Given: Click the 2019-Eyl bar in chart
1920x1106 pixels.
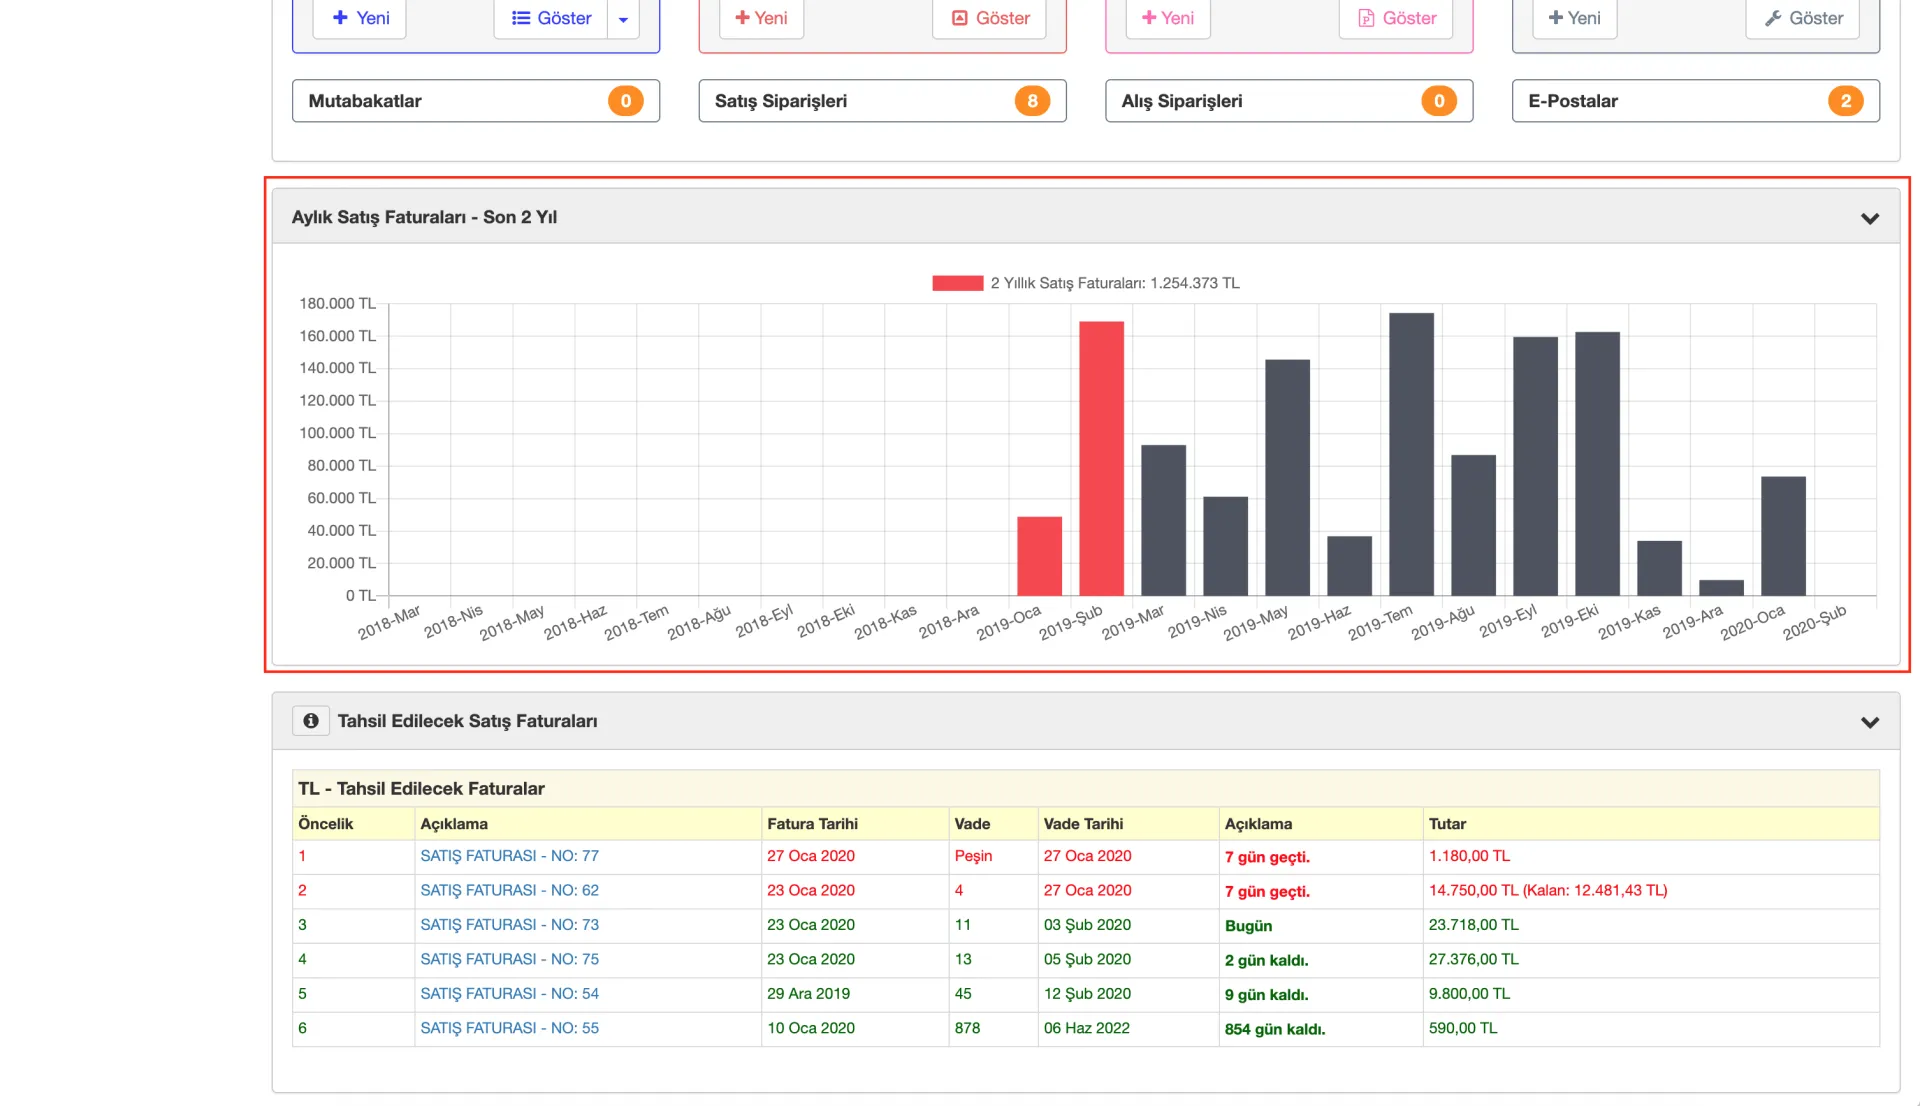Looking at the screenshot, I should pyautogui.click(x=1536, y=467).
